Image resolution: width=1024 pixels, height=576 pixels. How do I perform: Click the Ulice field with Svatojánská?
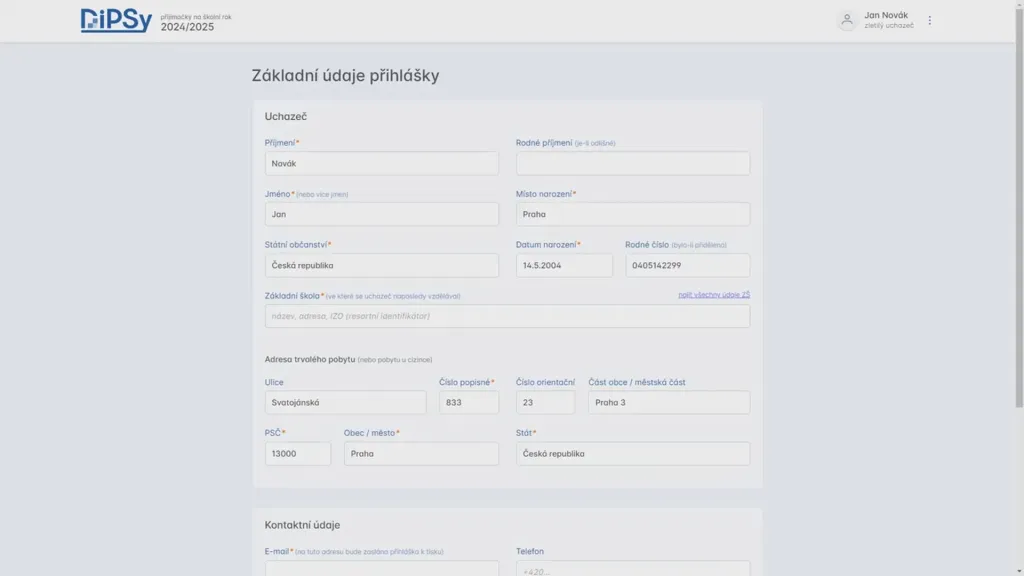point(345,402)
